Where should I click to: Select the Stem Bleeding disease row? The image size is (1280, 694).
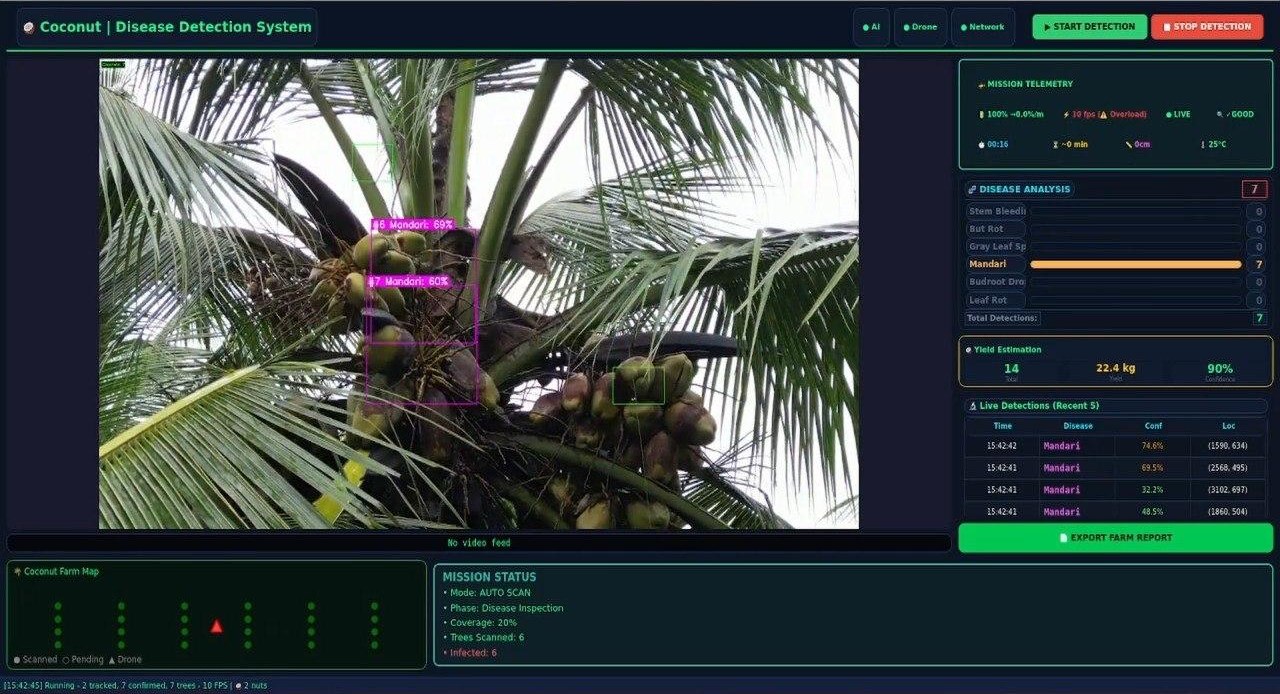tap(1115, 211)
